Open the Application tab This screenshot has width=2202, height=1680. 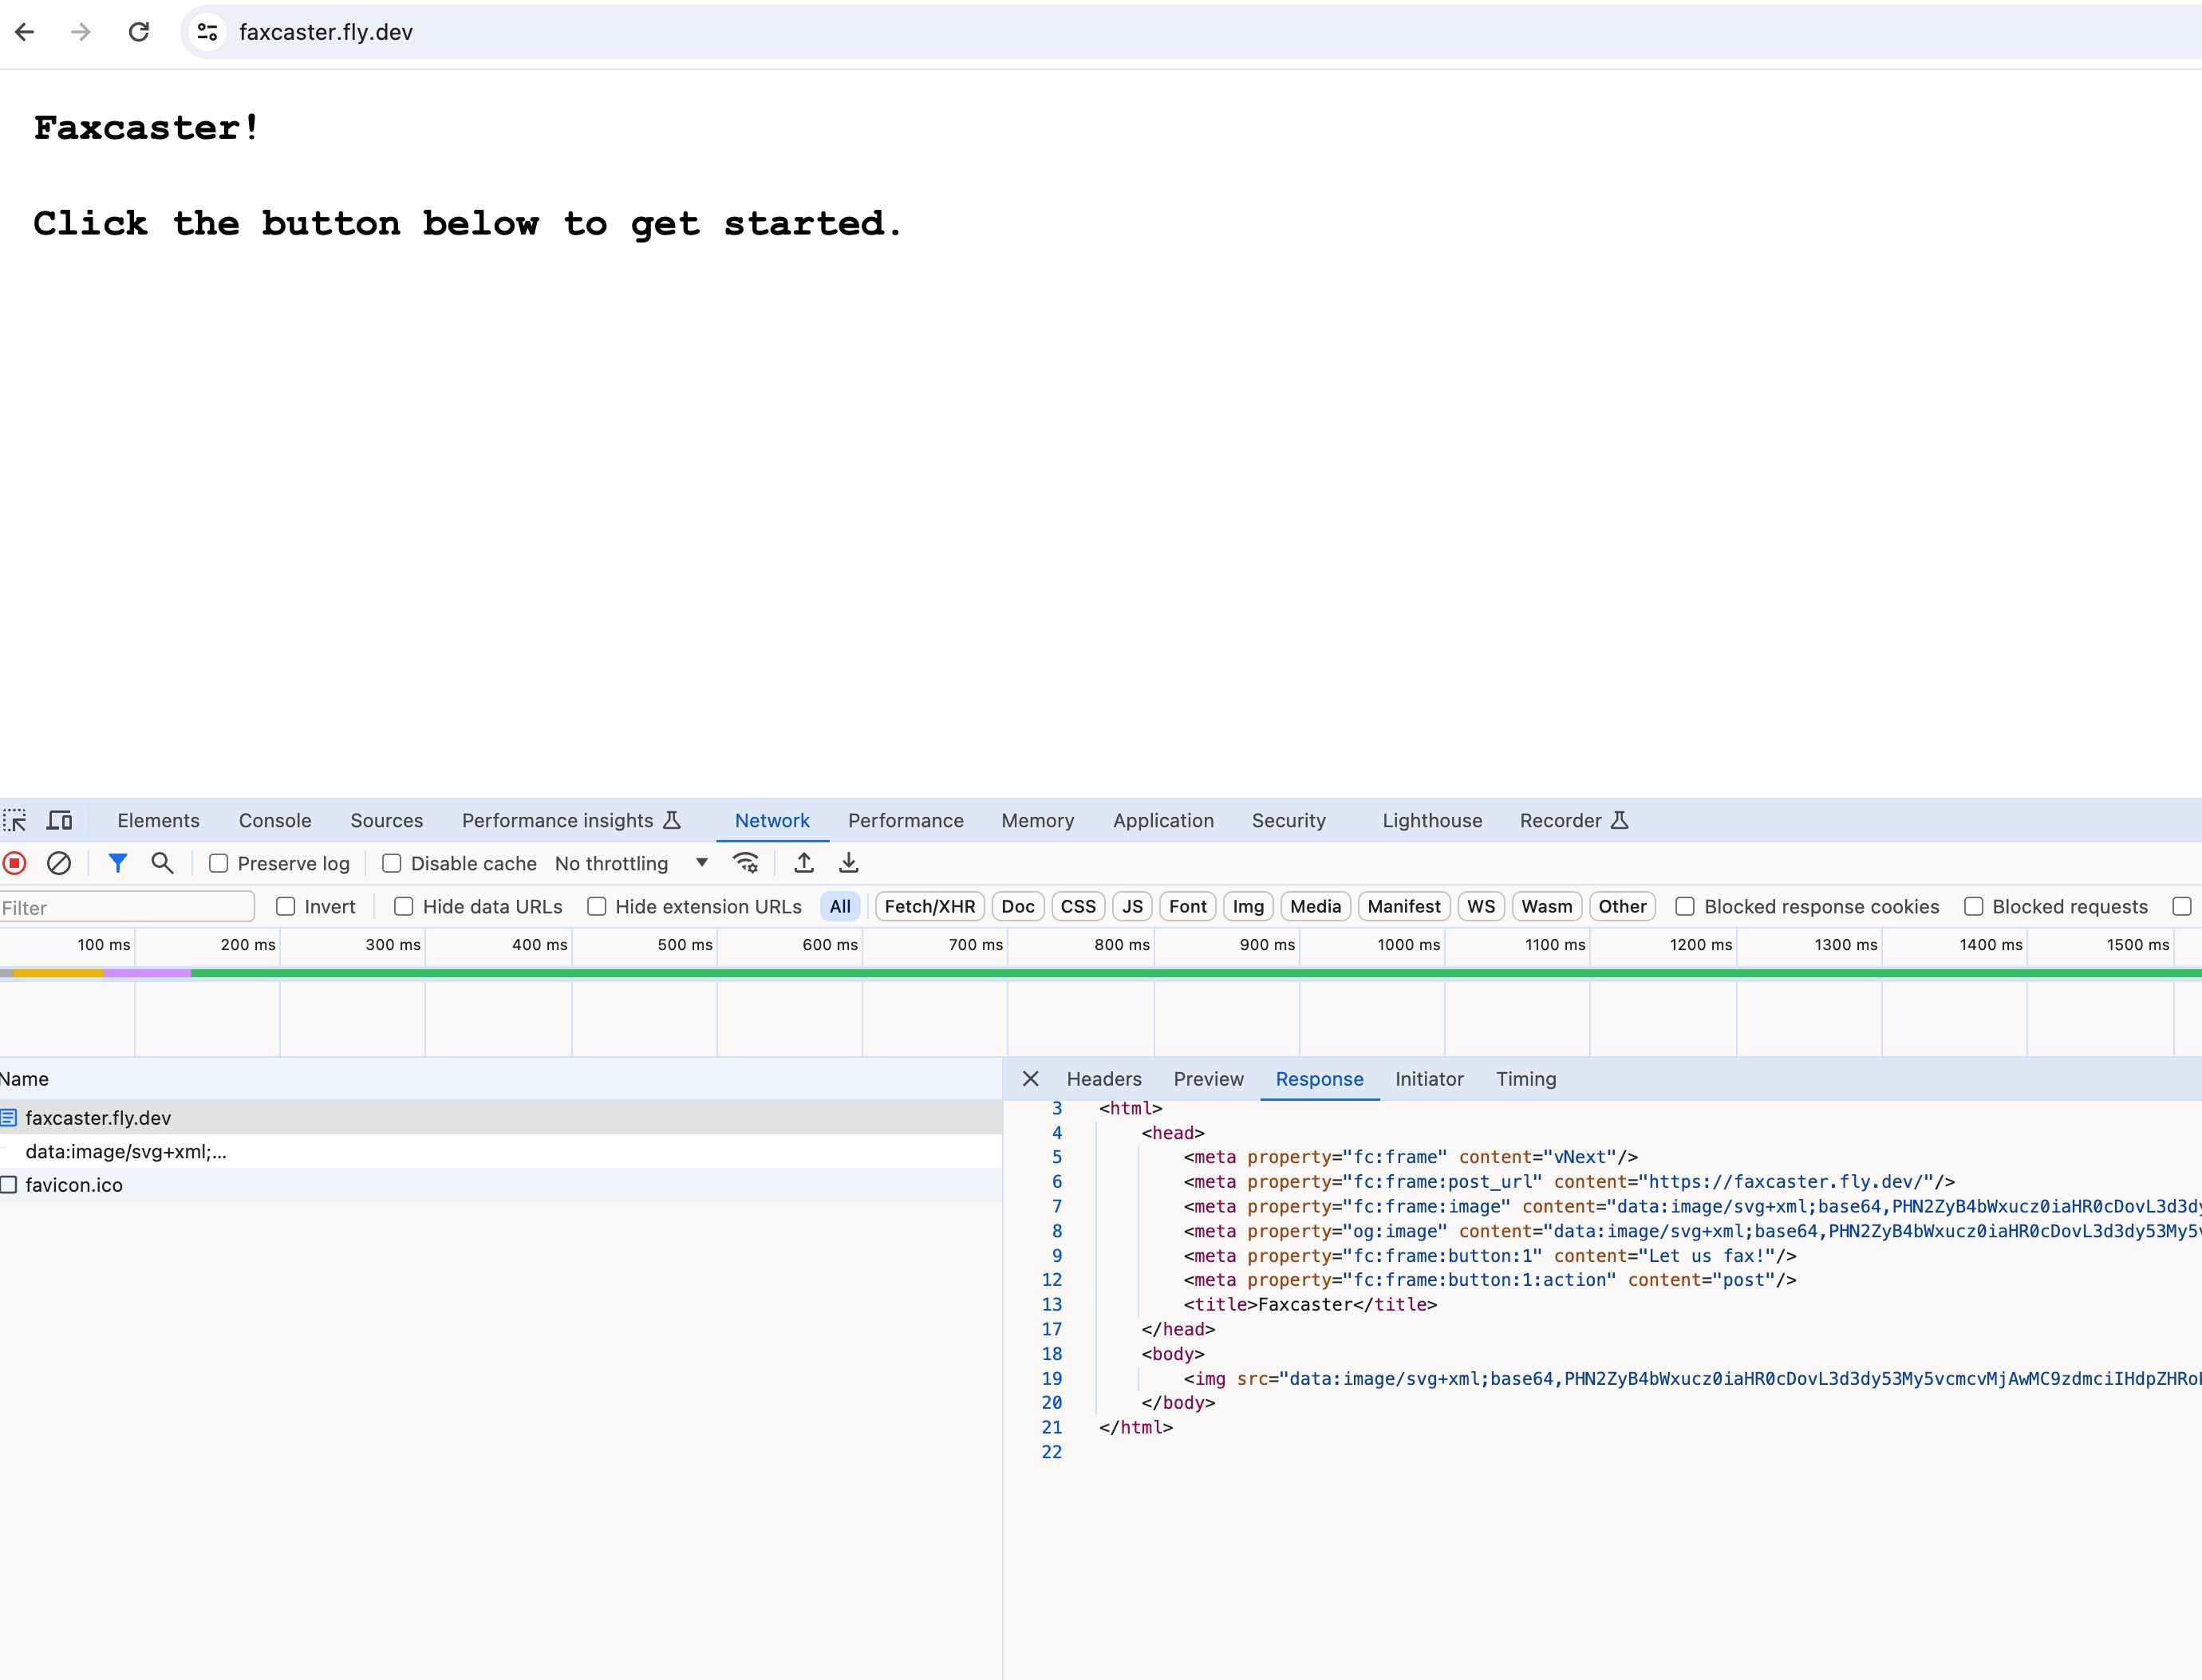coord(1163,820)
